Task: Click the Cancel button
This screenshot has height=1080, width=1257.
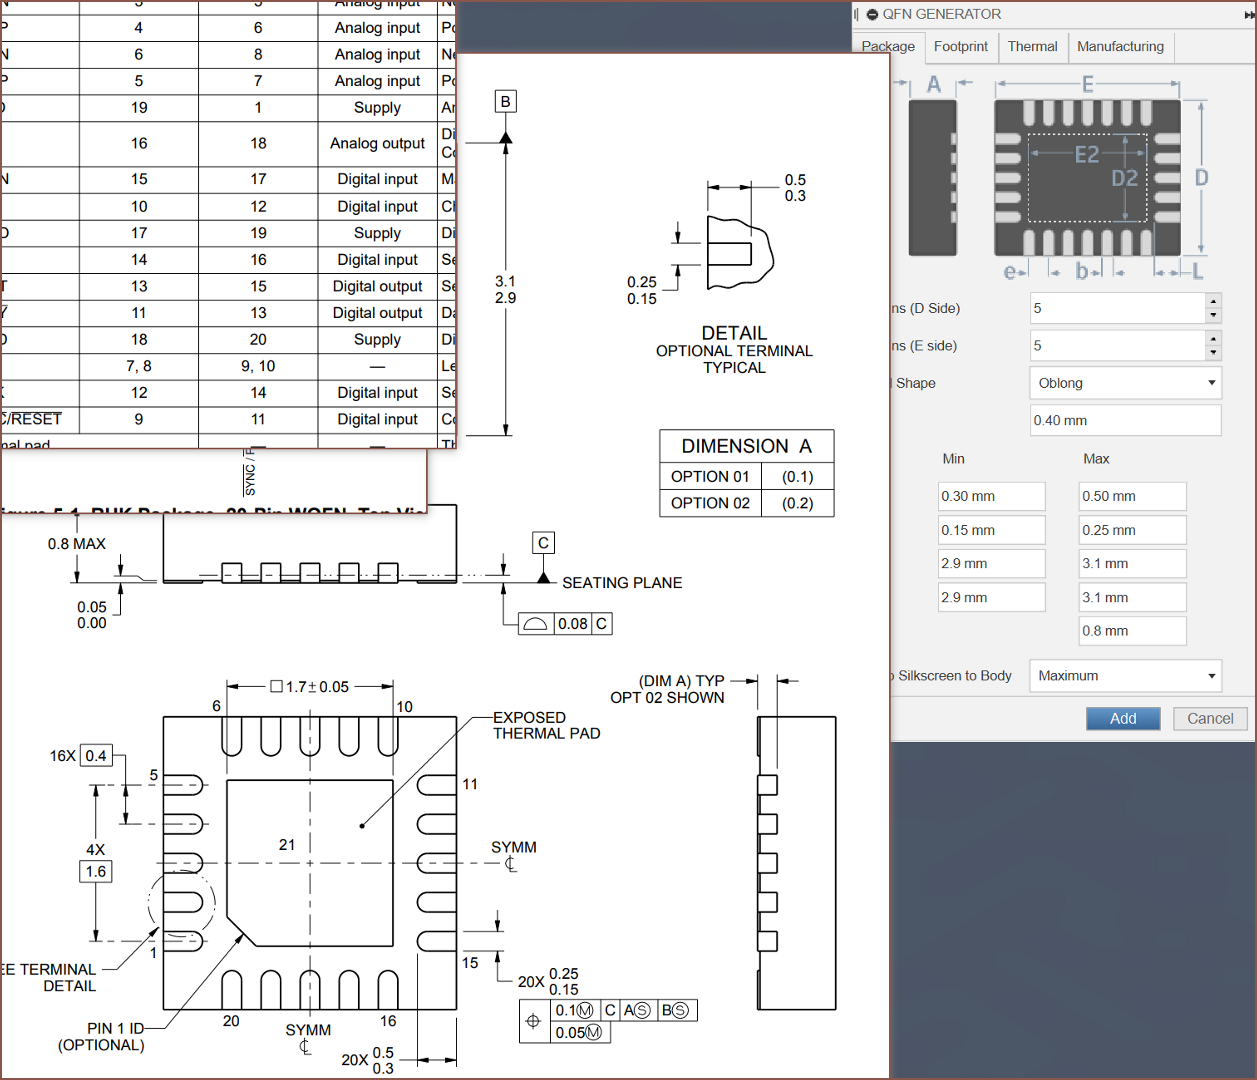Action: coord(1210,719)
